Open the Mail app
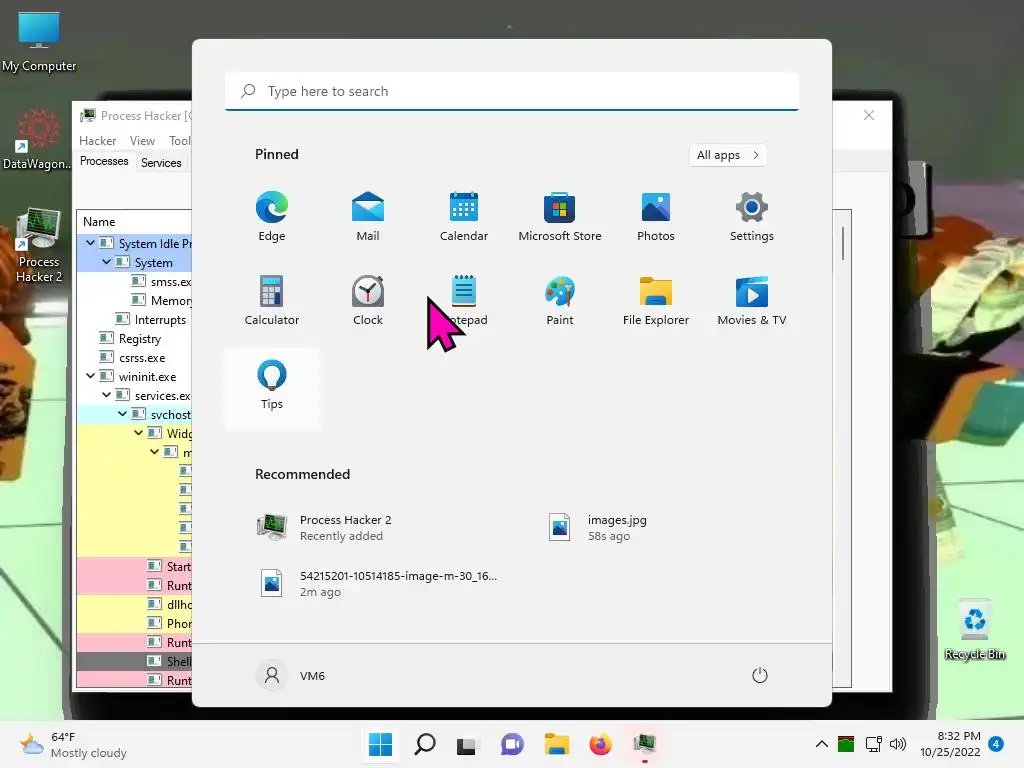The height and width of the screenshot is (768, 1024). (x=368, y=217)
